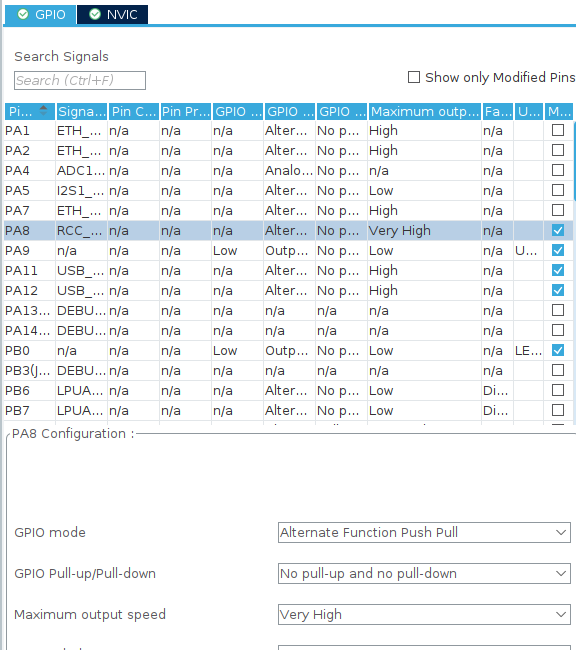576x650 pixels.
Task: Sort by the Pin Name column header
Action: [29, 112]
